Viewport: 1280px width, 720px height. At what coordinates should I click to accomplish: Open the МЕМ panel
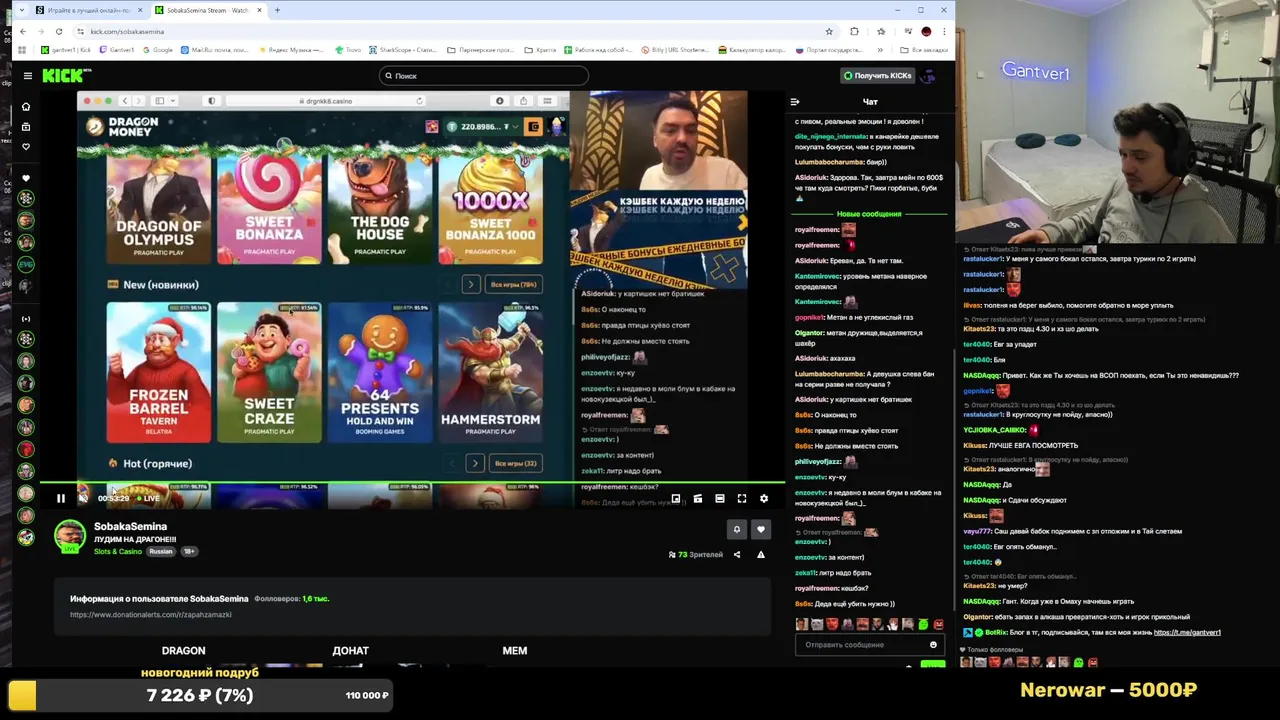click(x=514, y=650)
